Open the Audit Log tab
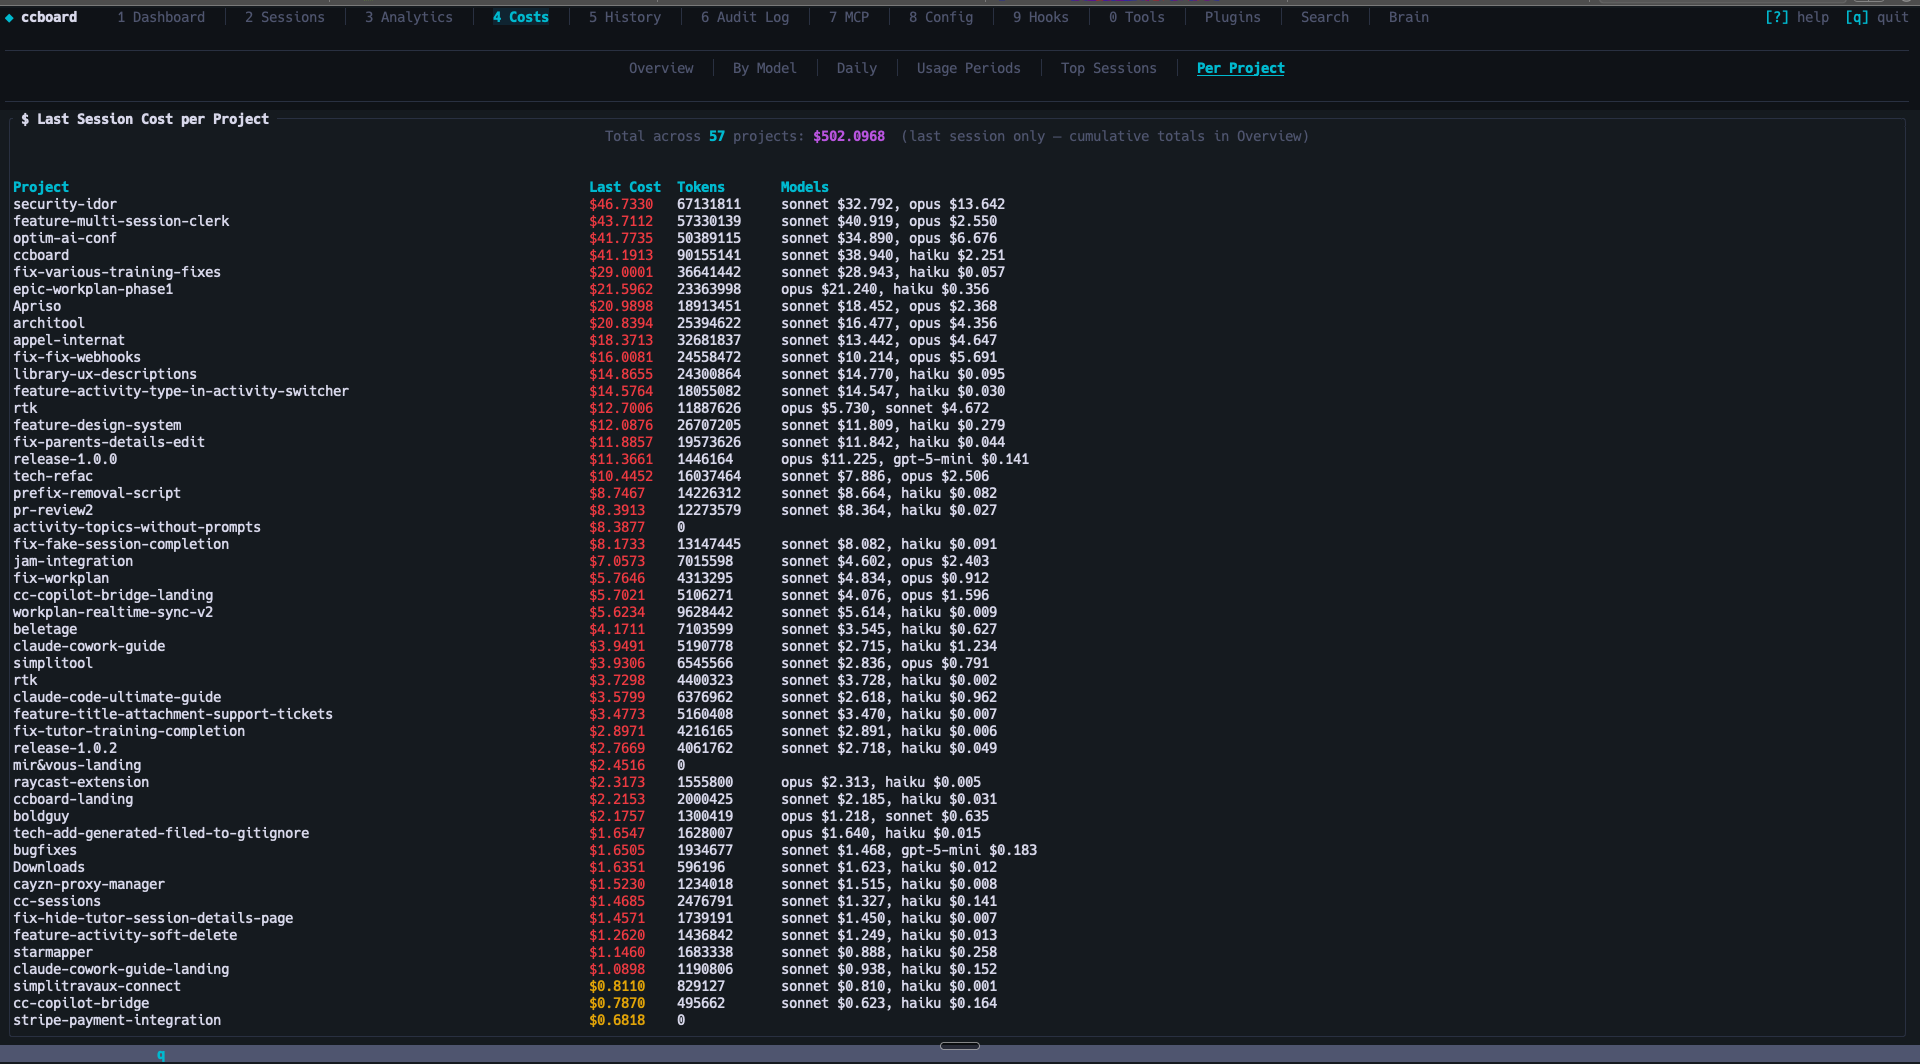The image size is (1920, 1064). pyautogui.click(x=745, y=17)
